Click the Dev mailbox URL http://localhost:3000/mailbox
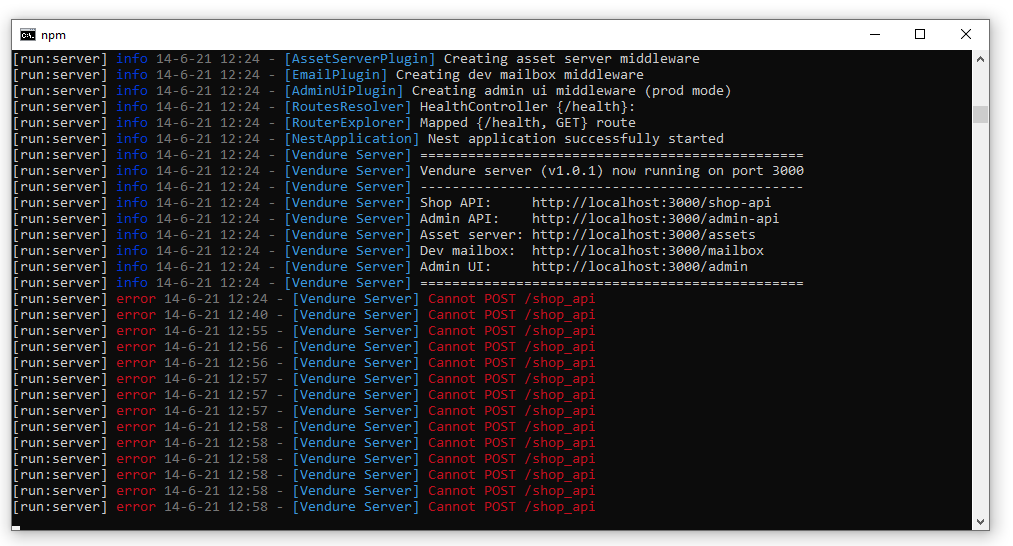 click(x=647, y=251)
